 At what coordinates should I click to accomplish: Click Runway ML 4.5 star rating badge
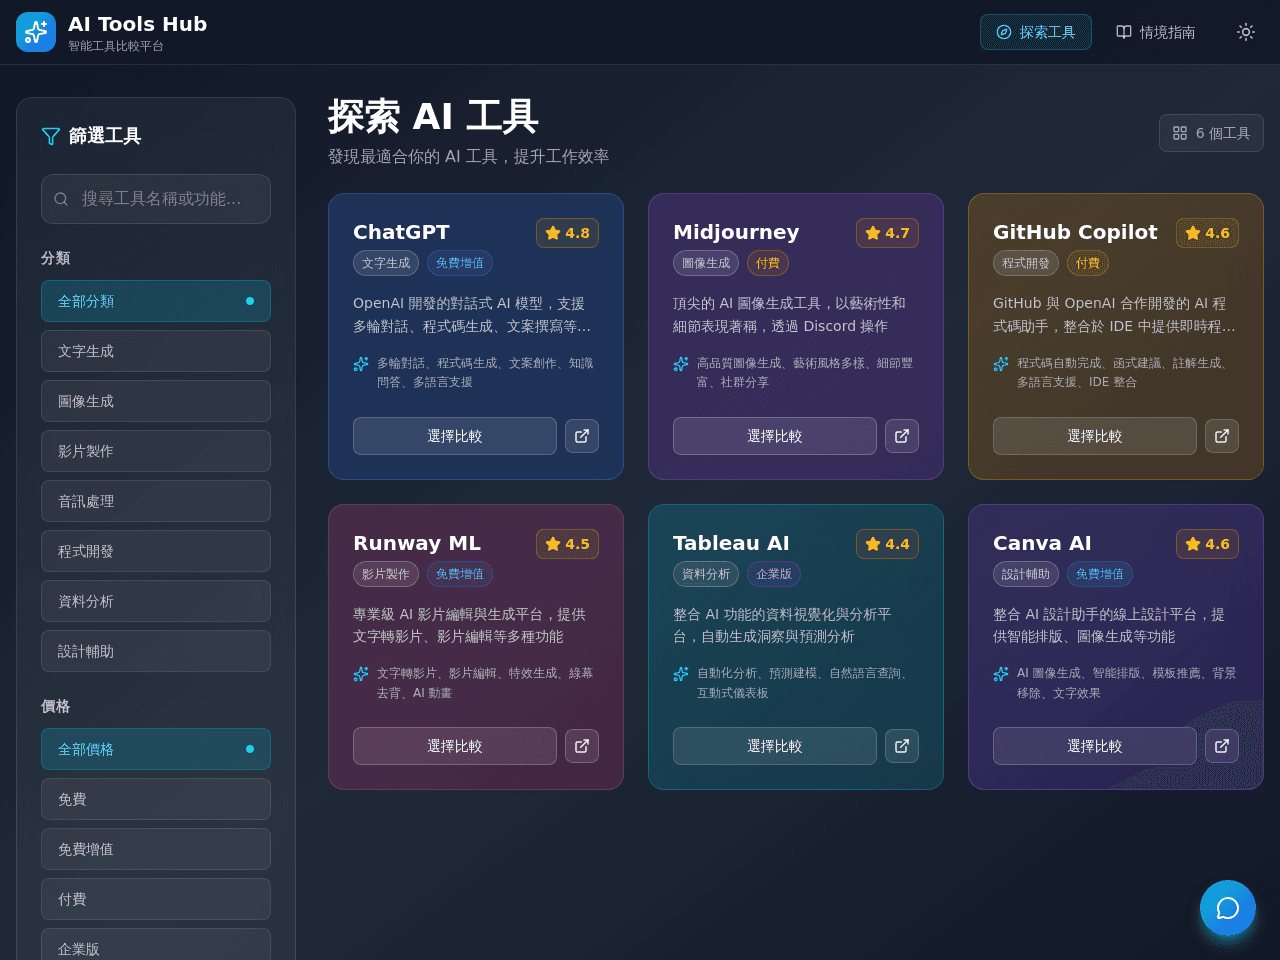click(x=567, y=544)
